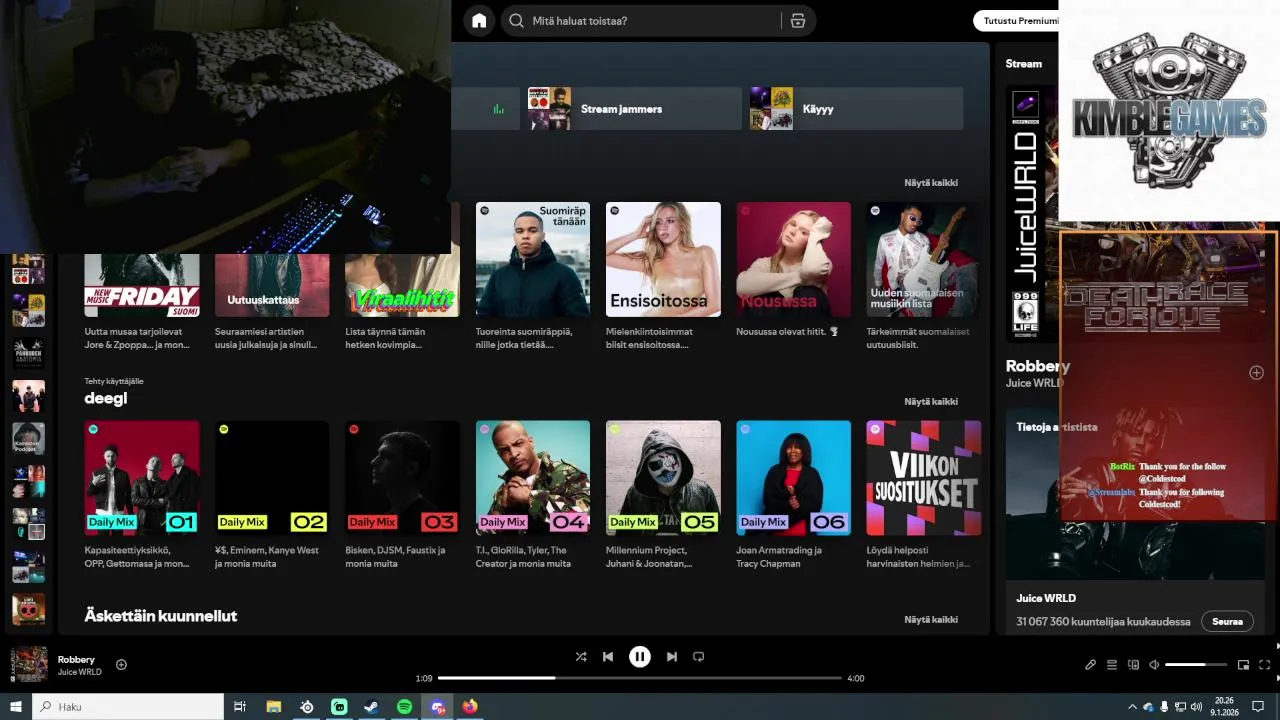Open Streamlabs green taskbar icon
The height and width of the screenshot is (720, 1280).
tap(339, 707)
